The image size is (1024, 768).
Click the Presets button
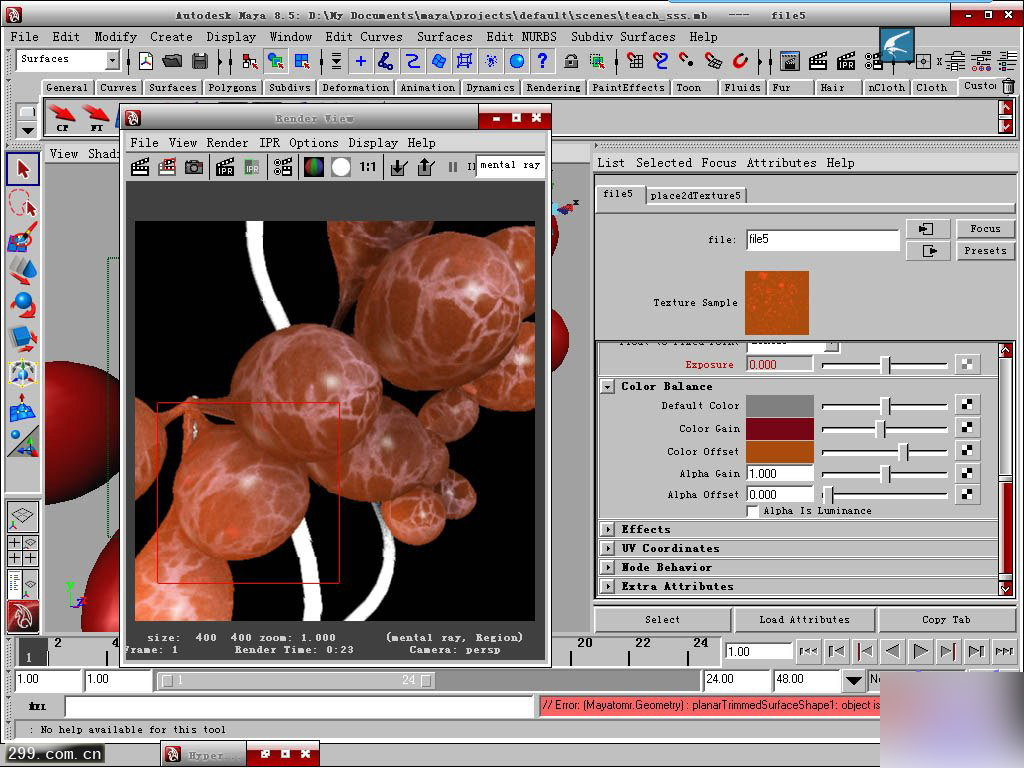985,251
